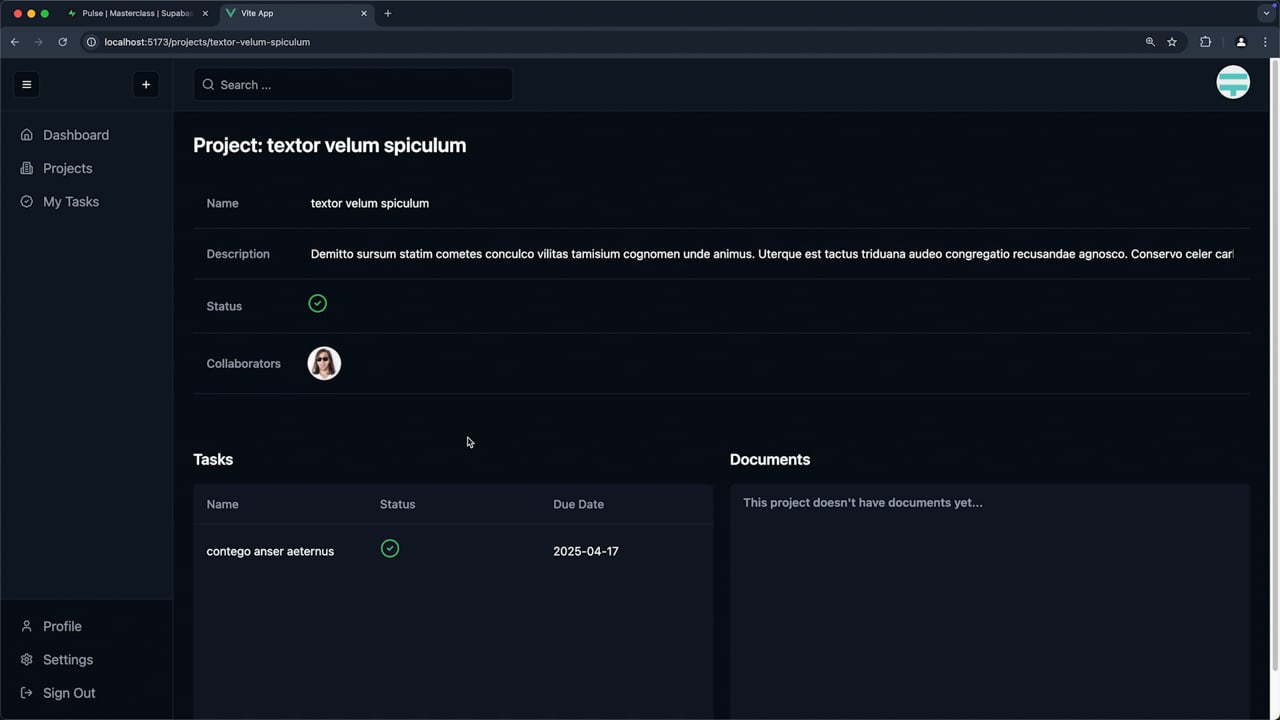
Task: Click the project description text
Action: pyautogui.click(x=772, y=254)
